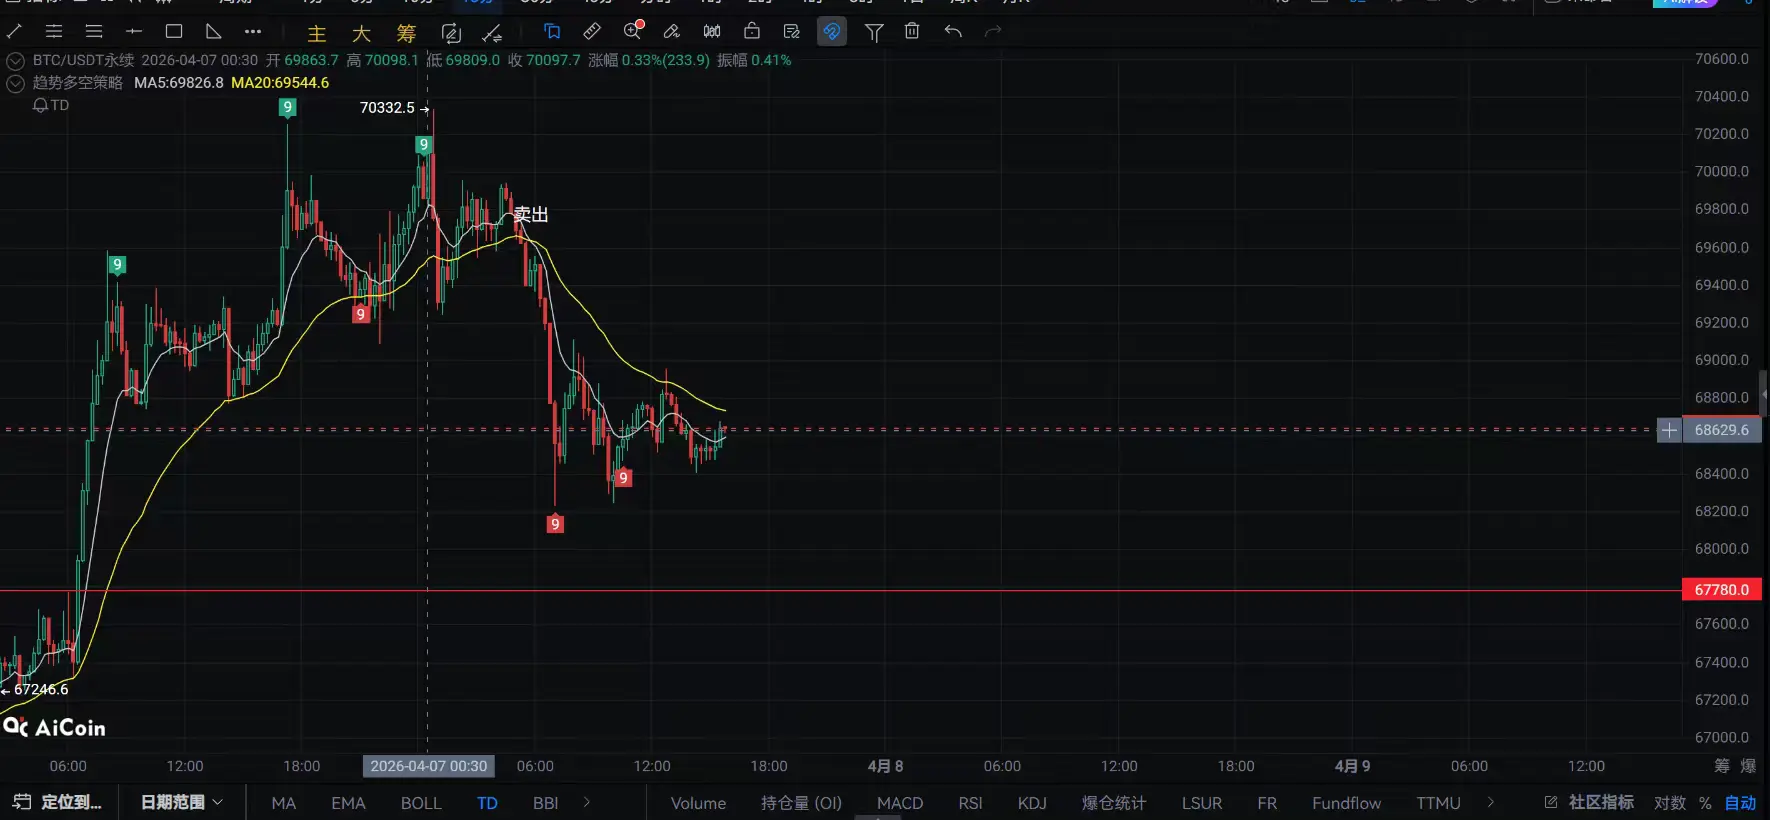Select the ruler measure tool
Viewport: 1770px width, 820px height.
click(592, 32)
